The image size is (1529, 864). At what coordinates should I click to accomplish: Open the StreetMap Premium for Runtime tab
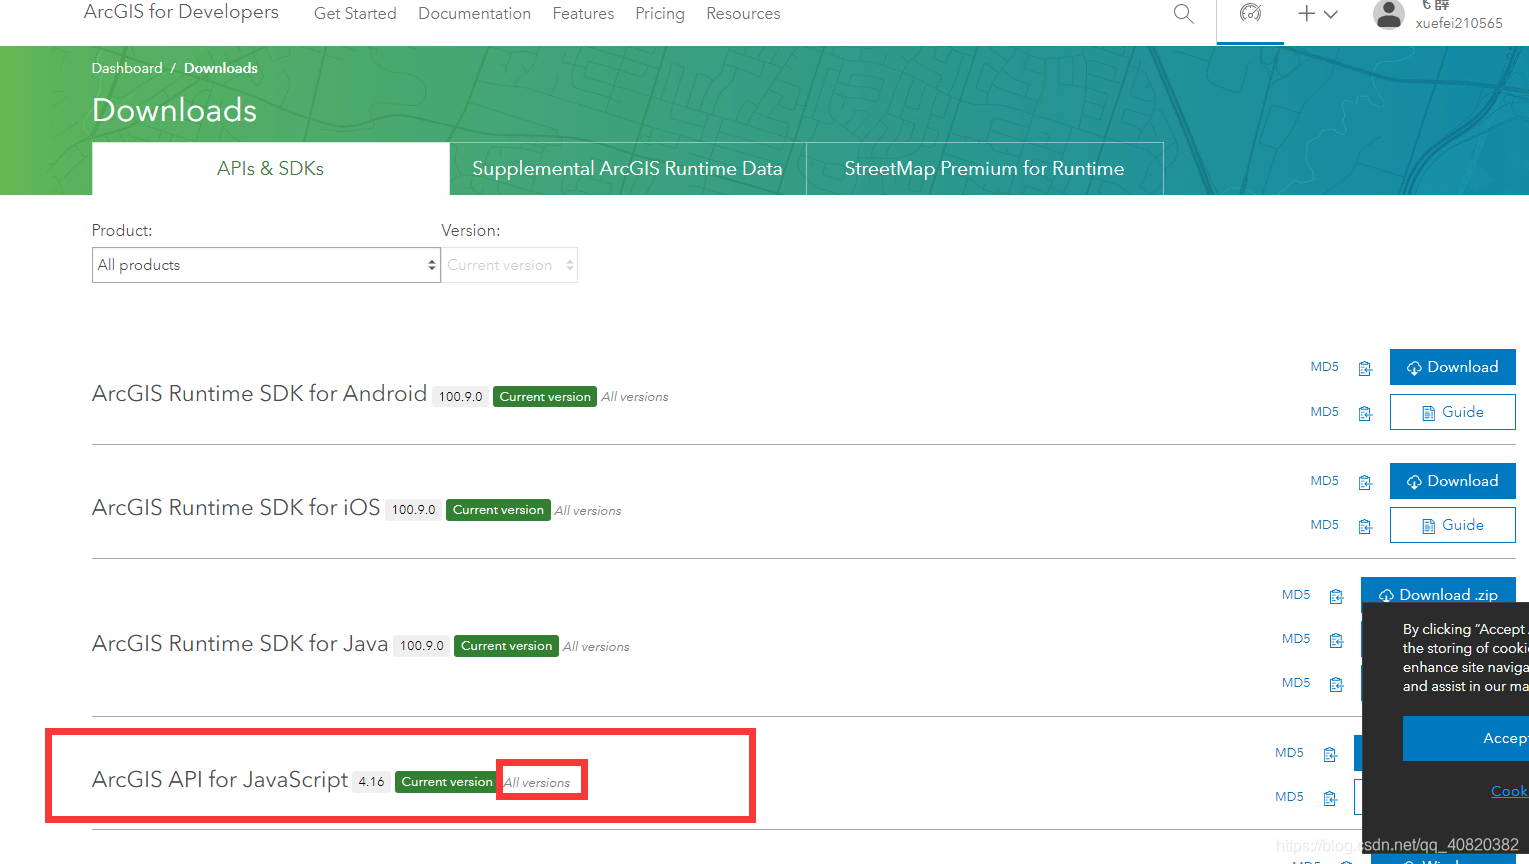click(984, 168)
